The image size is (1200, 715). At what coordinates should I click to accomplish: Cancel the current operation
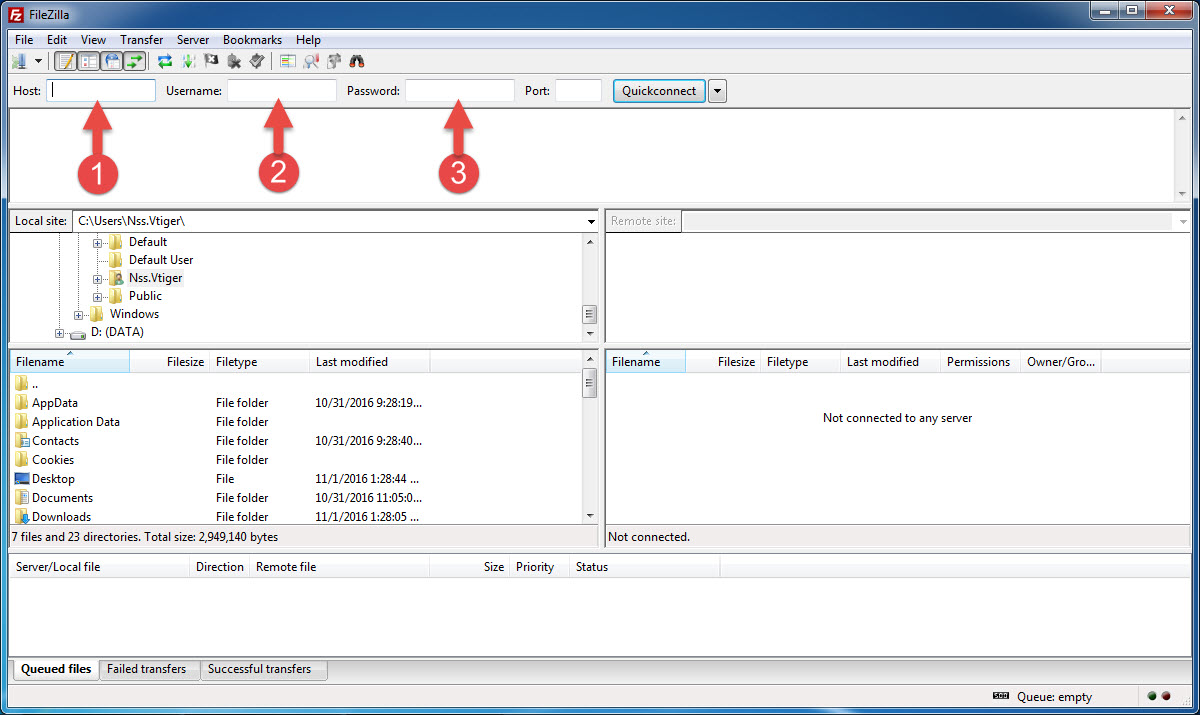pyautogui.click(x=211, y=61)
